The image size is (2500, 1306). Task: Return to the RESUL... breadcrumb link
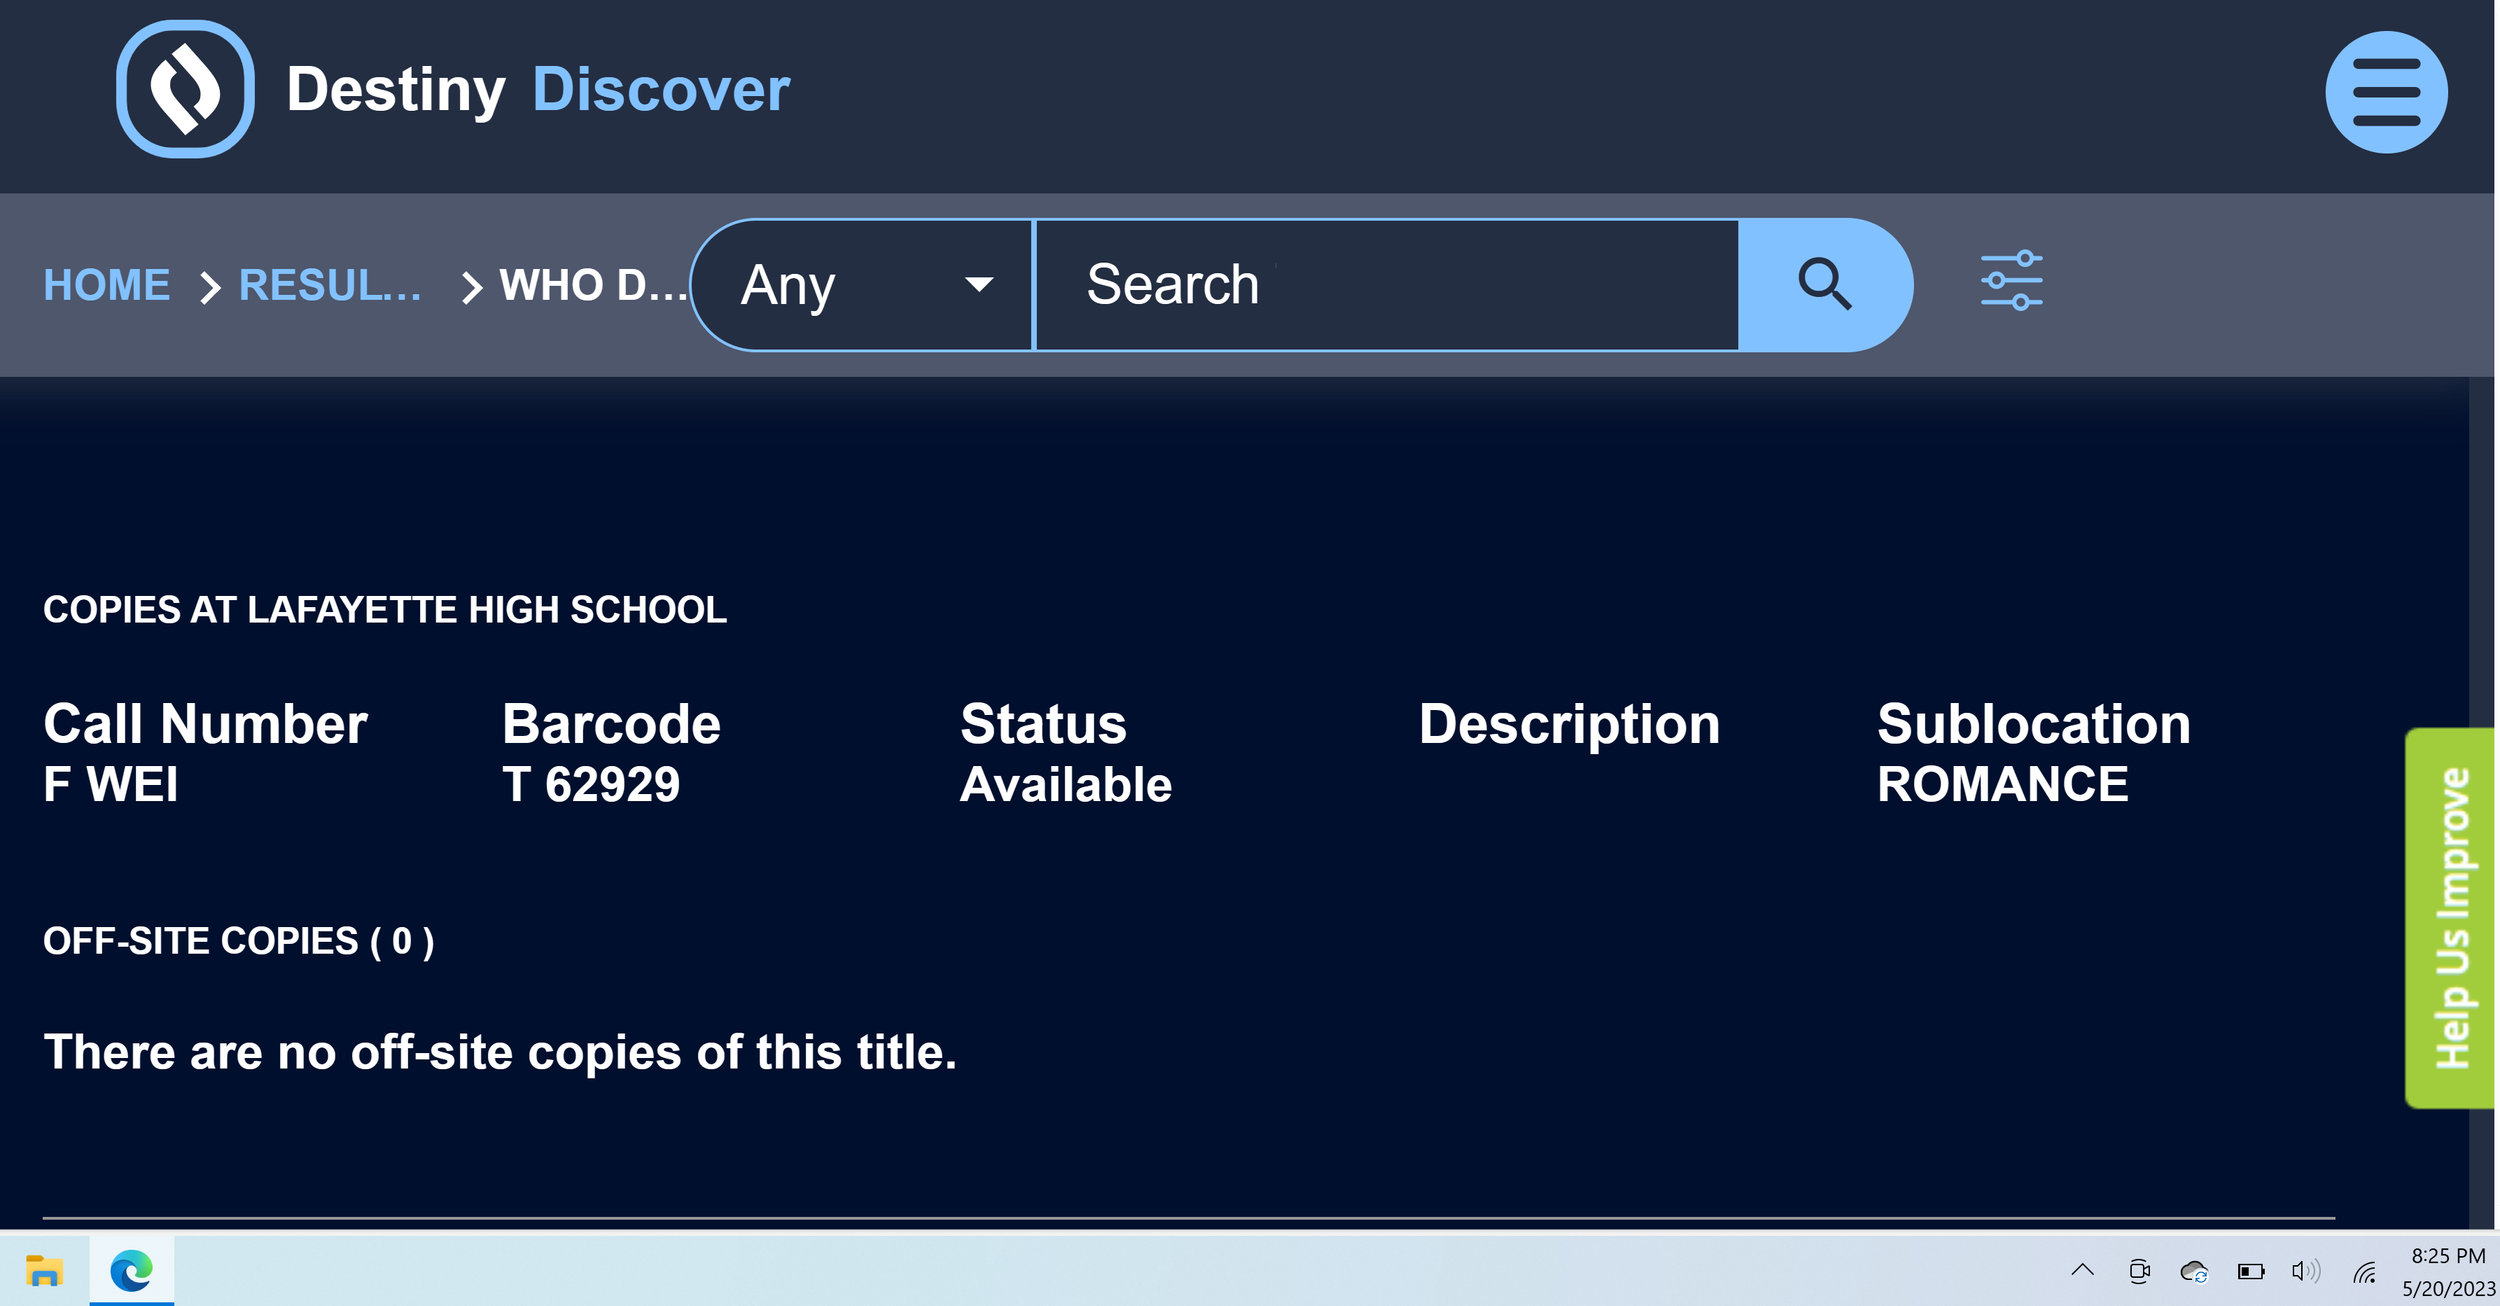[x=330, y=285]
